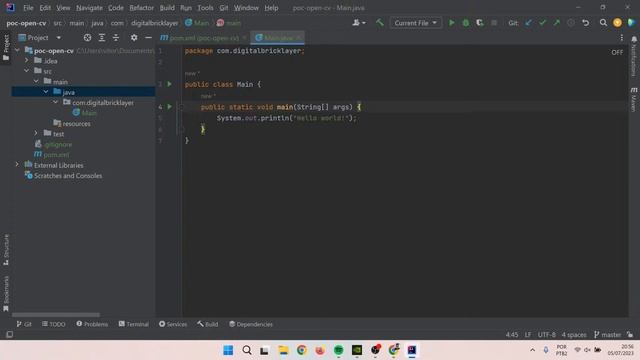Toggle the OFF inspection indicator in editor
The height and width of the screenshot is (360, 640).
617,52
